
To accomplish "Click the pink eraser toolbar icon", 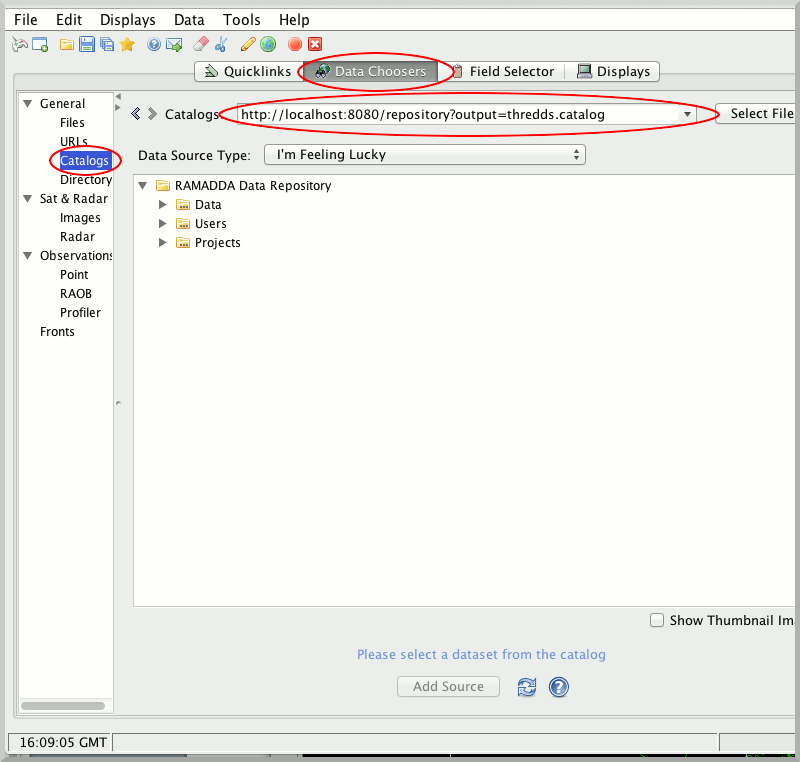I will click(x=200, y=44).
